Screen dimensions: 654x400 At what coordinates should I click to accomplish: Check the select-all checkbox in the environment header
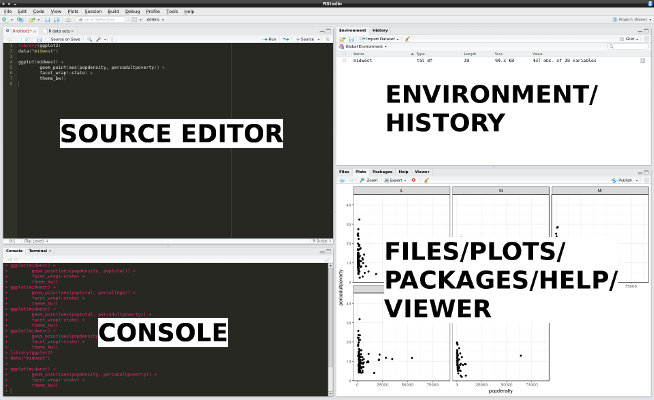click(x=343, y=53)
